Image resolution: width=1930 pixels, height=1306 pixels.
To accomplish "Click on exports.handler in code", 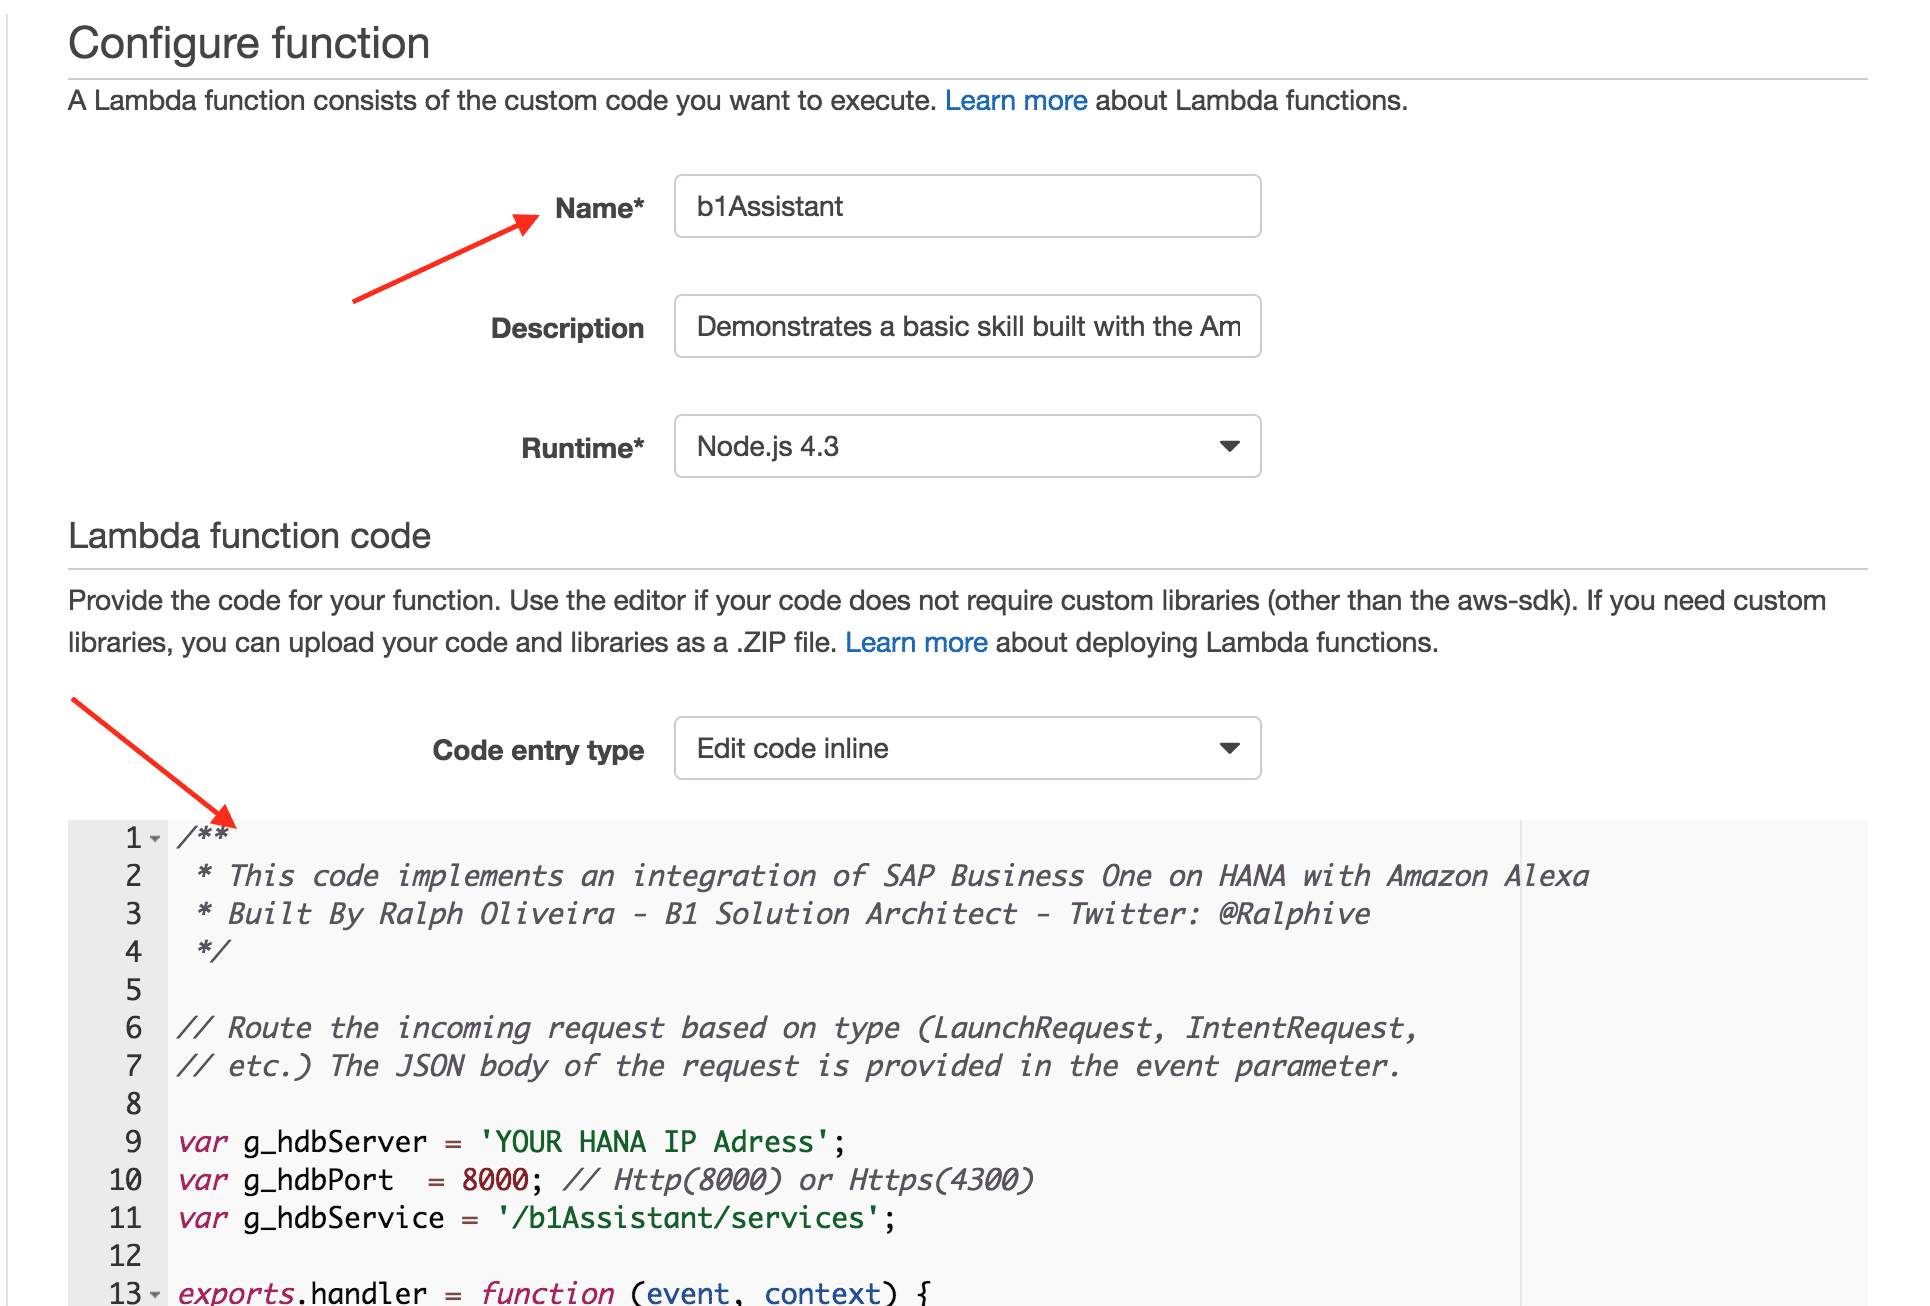I will 301,1292.
